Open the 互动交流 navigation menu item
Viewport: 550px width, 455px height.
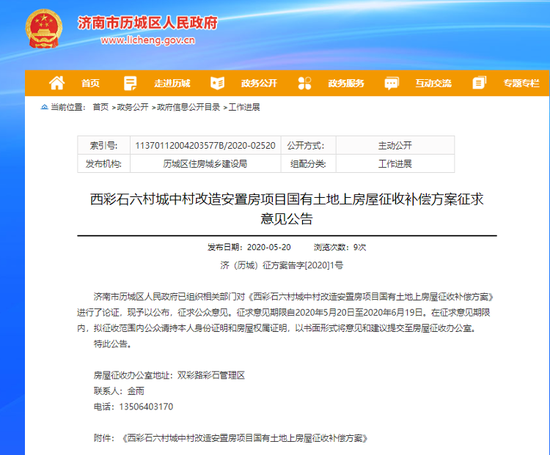(434, 83)
